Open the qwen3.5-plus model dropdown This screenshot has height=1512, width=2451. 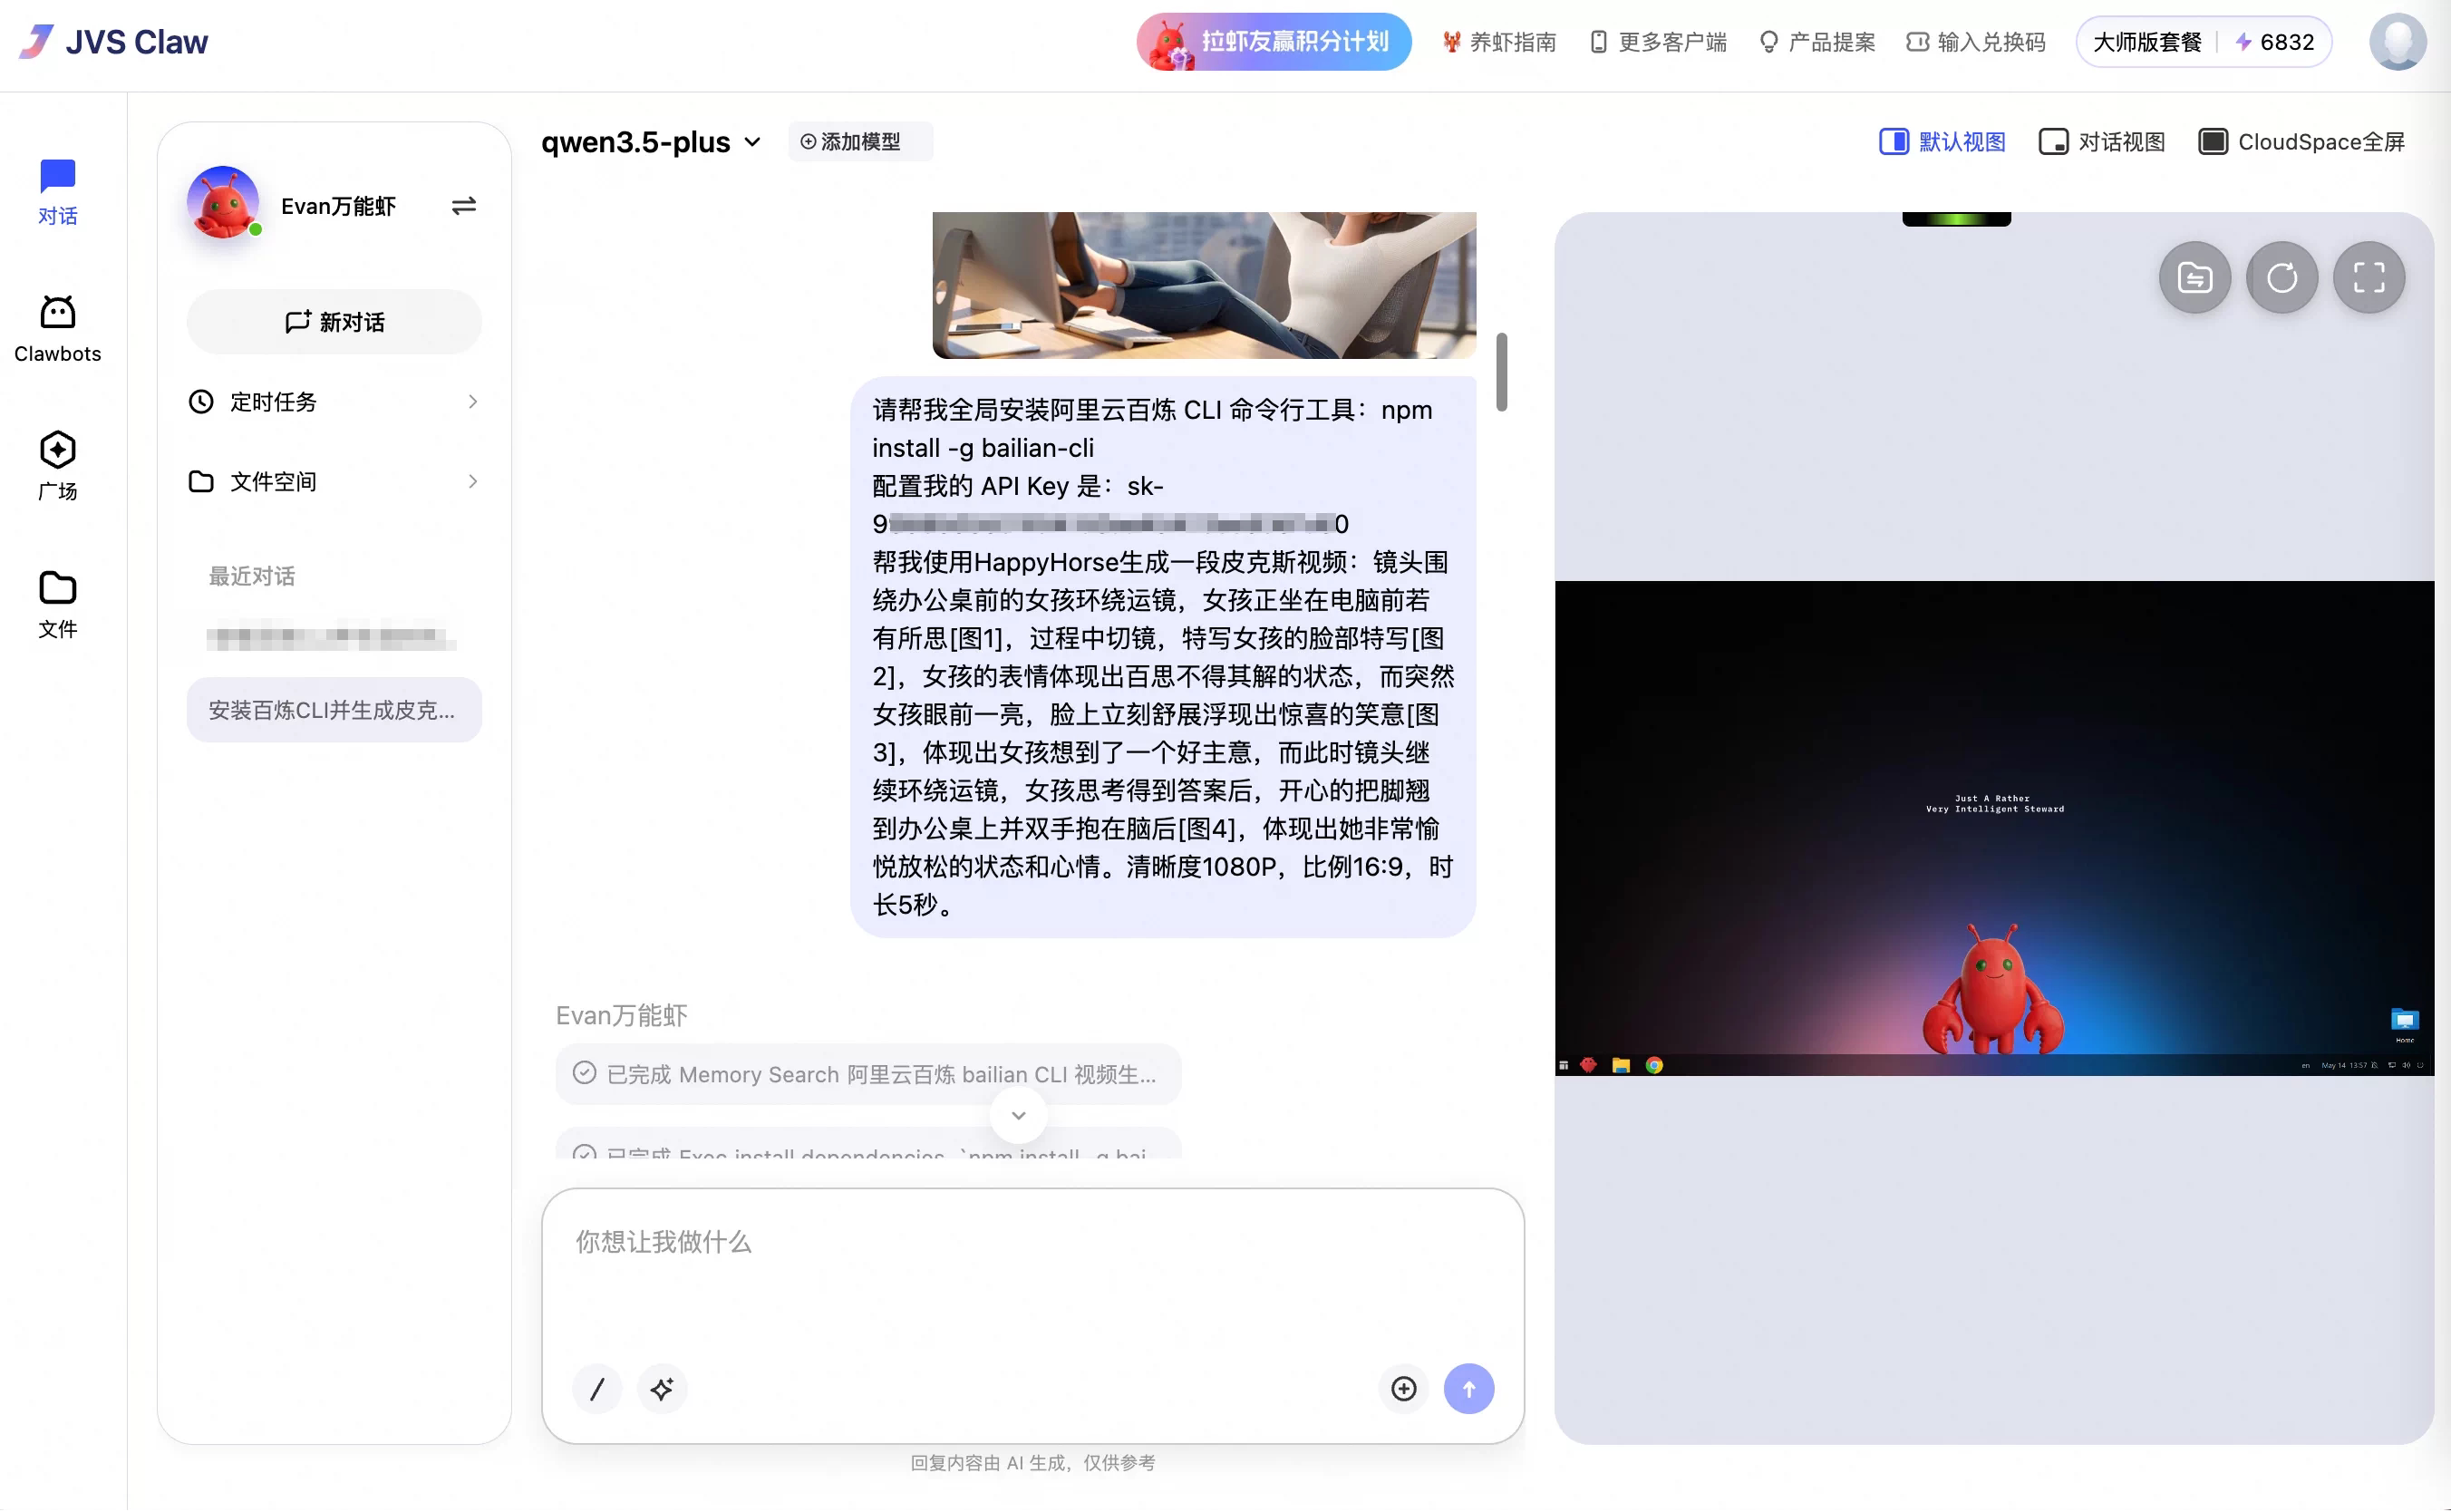pyautogui.click(x=651, y=142)
